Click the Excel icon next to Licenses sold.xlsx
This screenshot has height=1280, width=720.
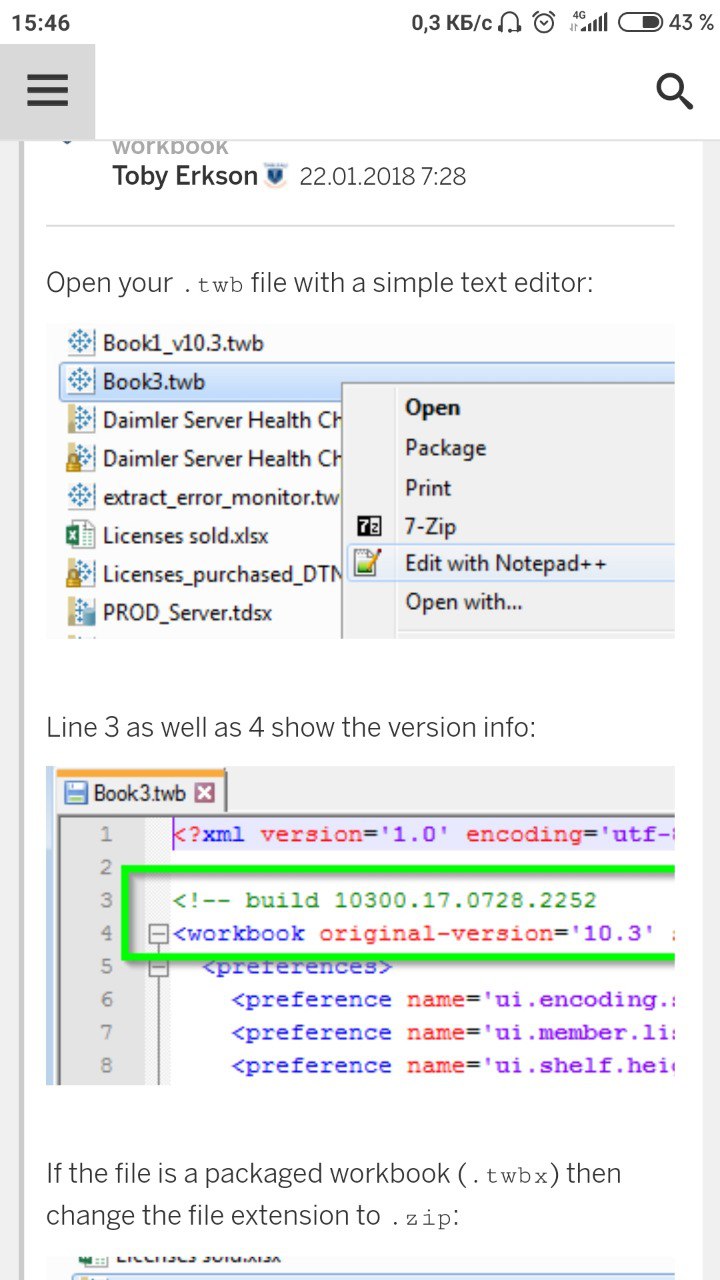[78, 535]
